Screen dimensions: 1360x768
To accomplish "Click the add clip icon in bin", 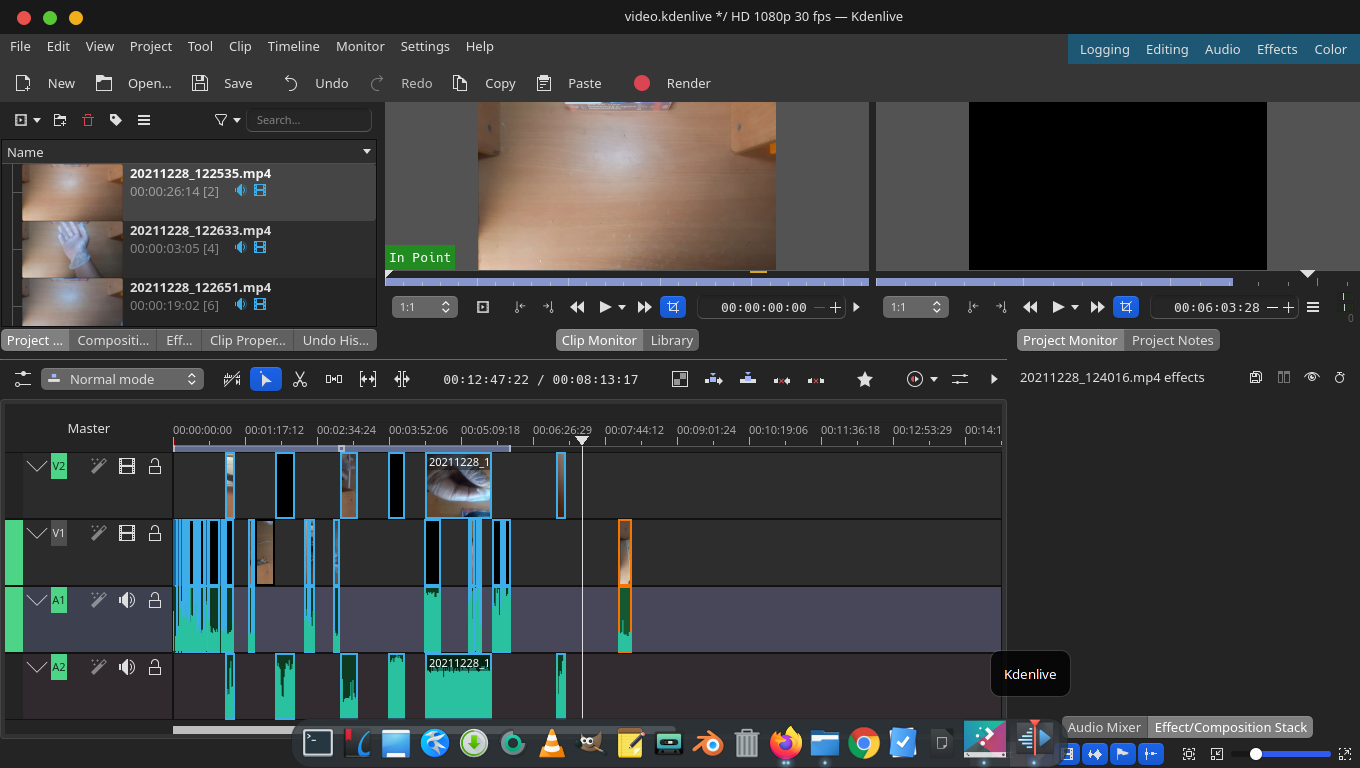I will click(x=21, y=120).
